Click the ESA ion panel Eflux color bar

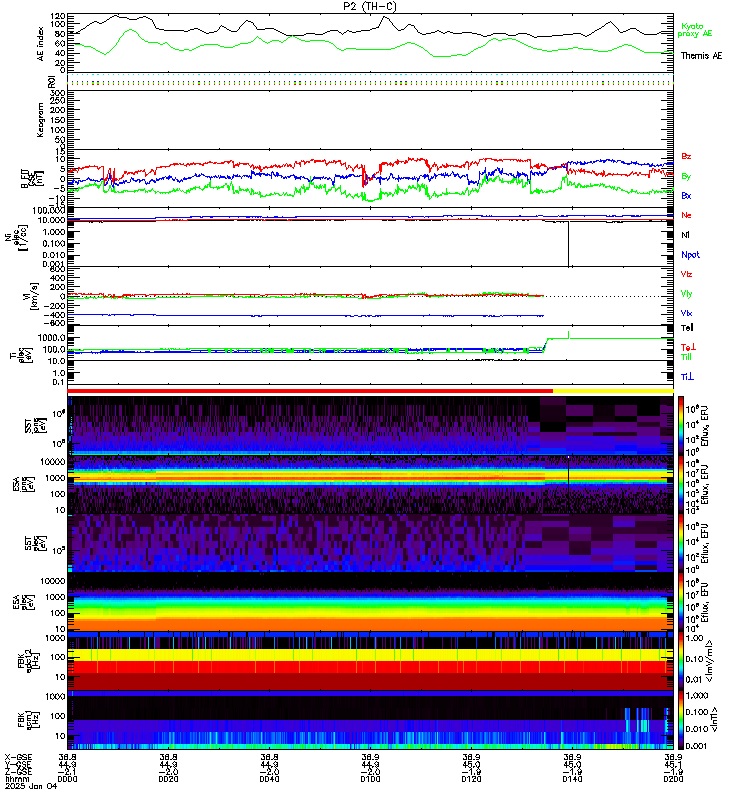(681, 484)
